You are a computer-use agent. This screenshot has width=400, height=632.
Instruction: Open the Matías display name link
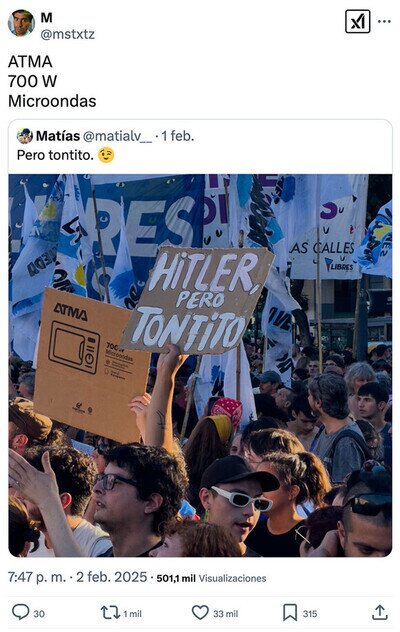pos(58,136)
